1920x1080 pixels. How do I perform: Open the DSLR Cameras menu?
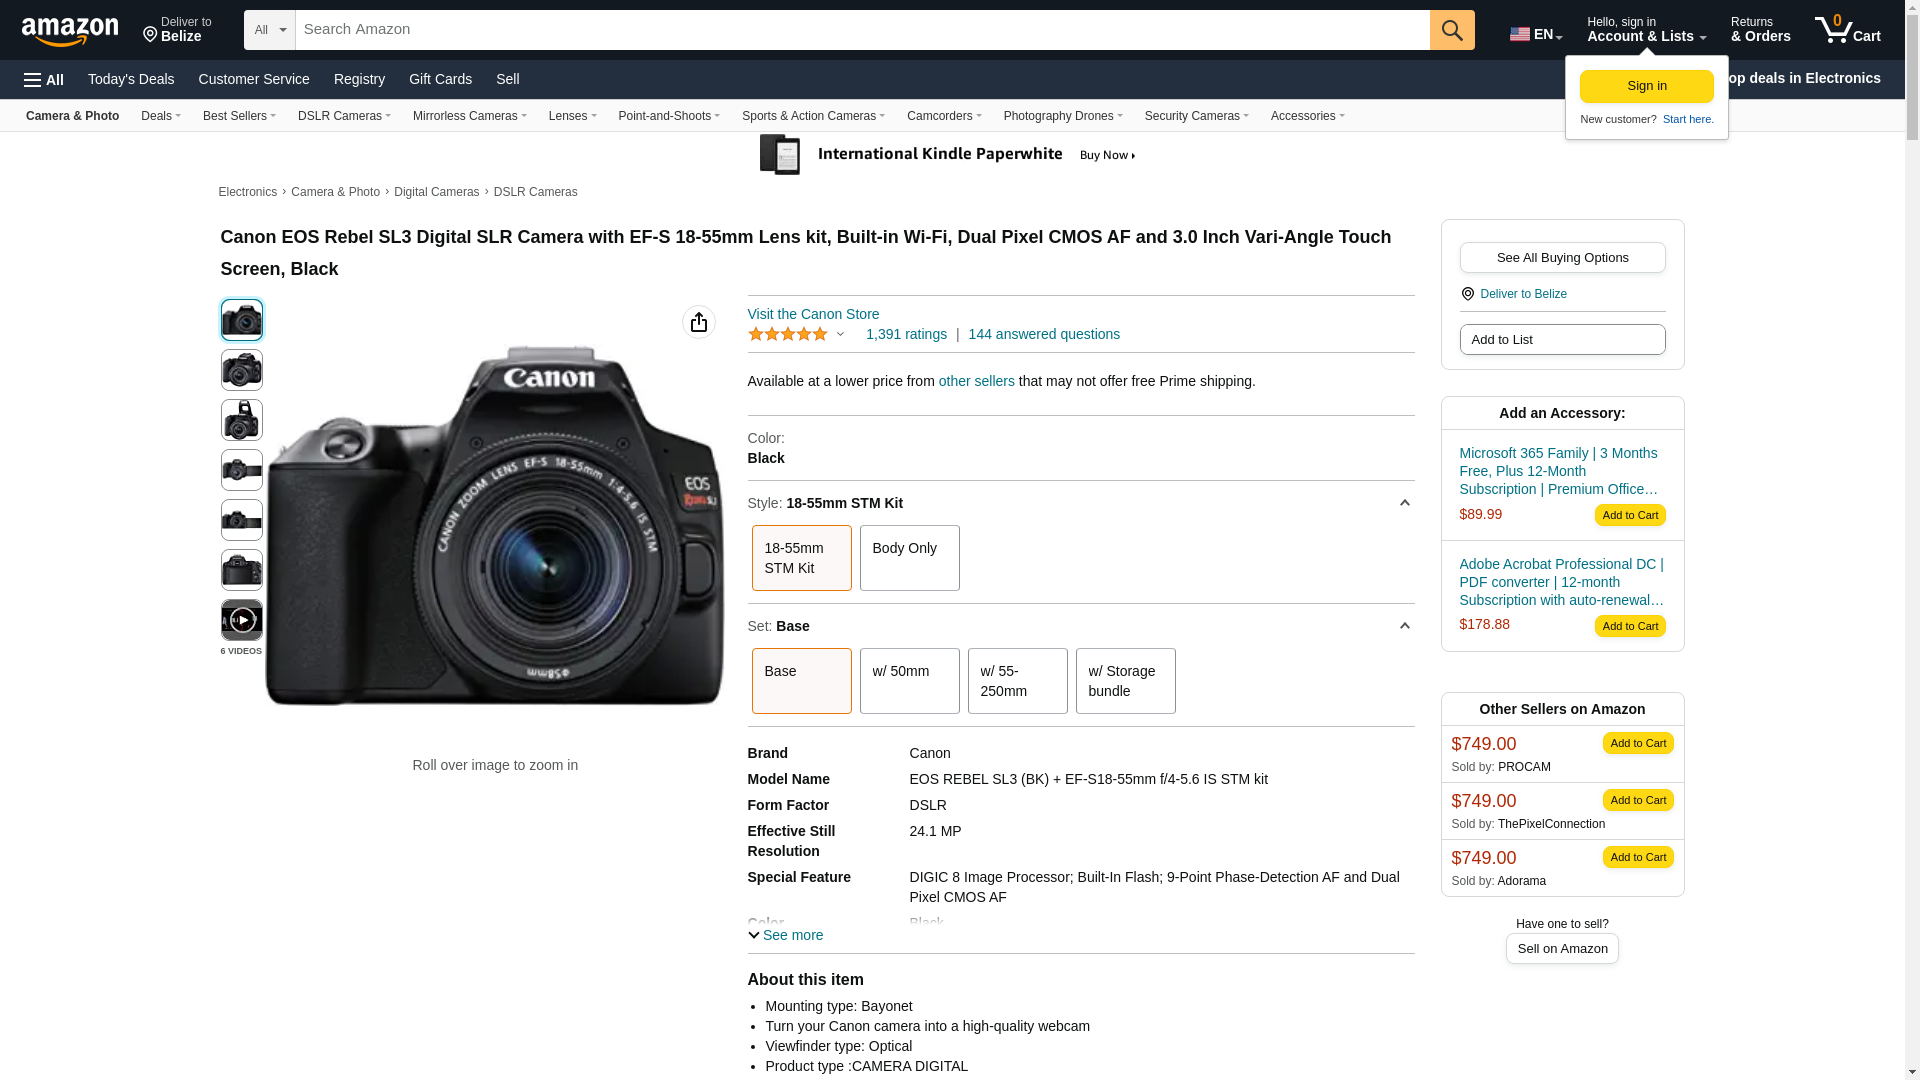coord(343,116)
